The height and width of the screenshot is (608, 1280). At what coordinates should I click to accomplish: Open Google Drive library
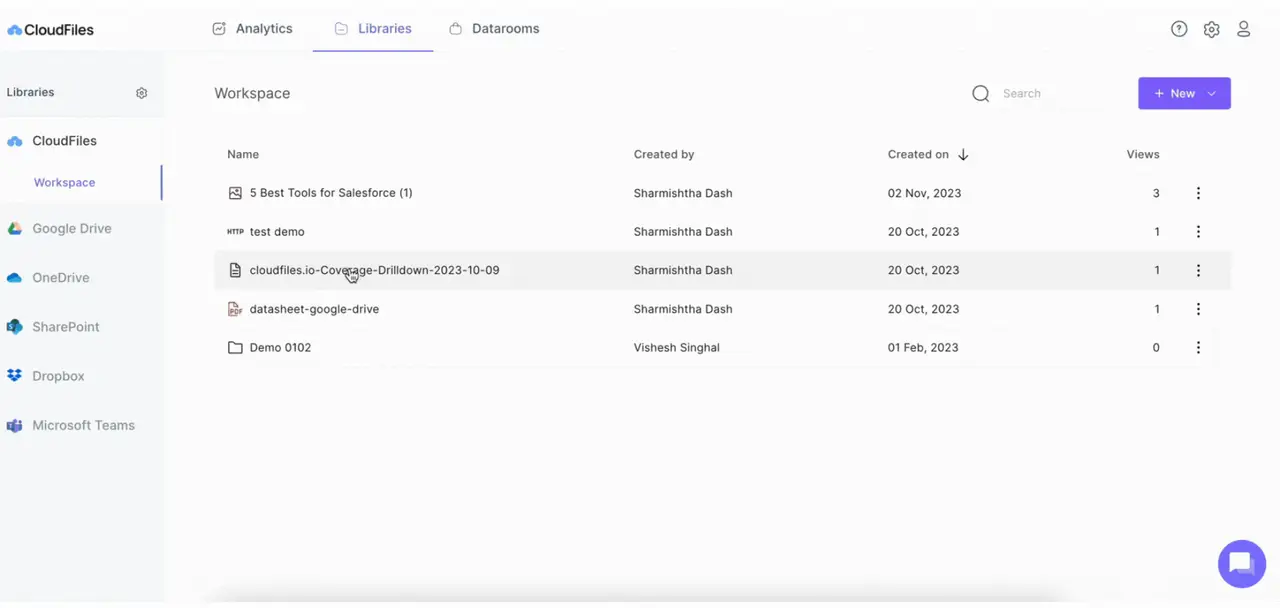pyautogui.click(x=71, y=228)
